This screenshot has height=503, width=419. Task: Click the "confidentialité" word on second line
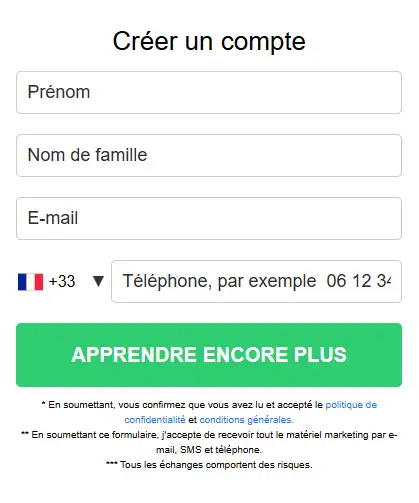pyautogui.click(x=155, y=420)
